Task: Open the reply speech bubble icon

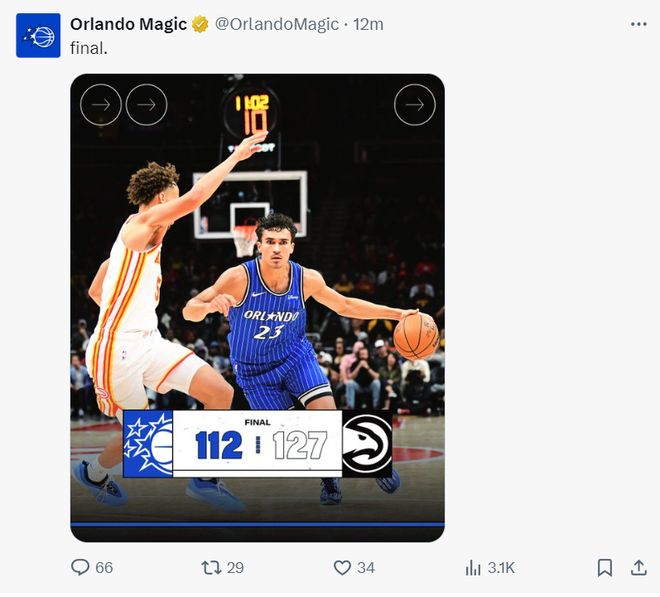Action: (81, 567)
